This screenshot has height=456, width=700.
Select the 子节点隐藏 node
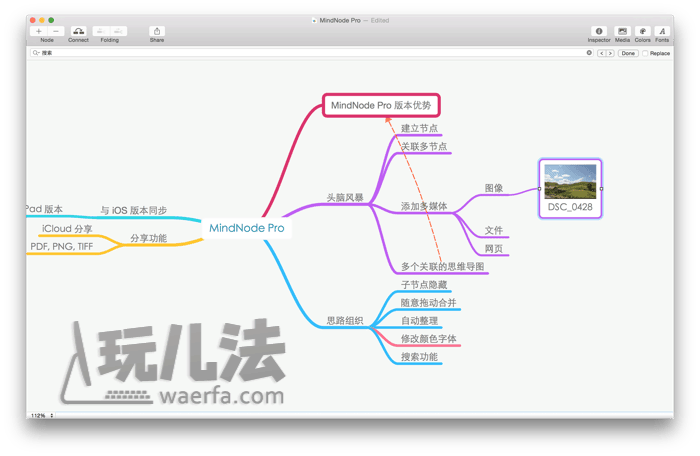point(424,285)
